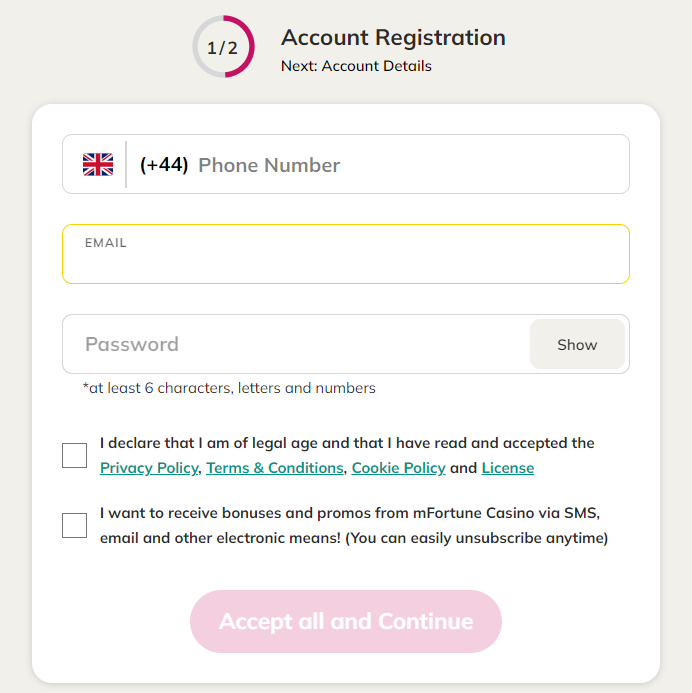Image resolution: width=692 pixels, height=693 pixels.
Task: Click Accept all and Continue button
Action: (346, 621)
